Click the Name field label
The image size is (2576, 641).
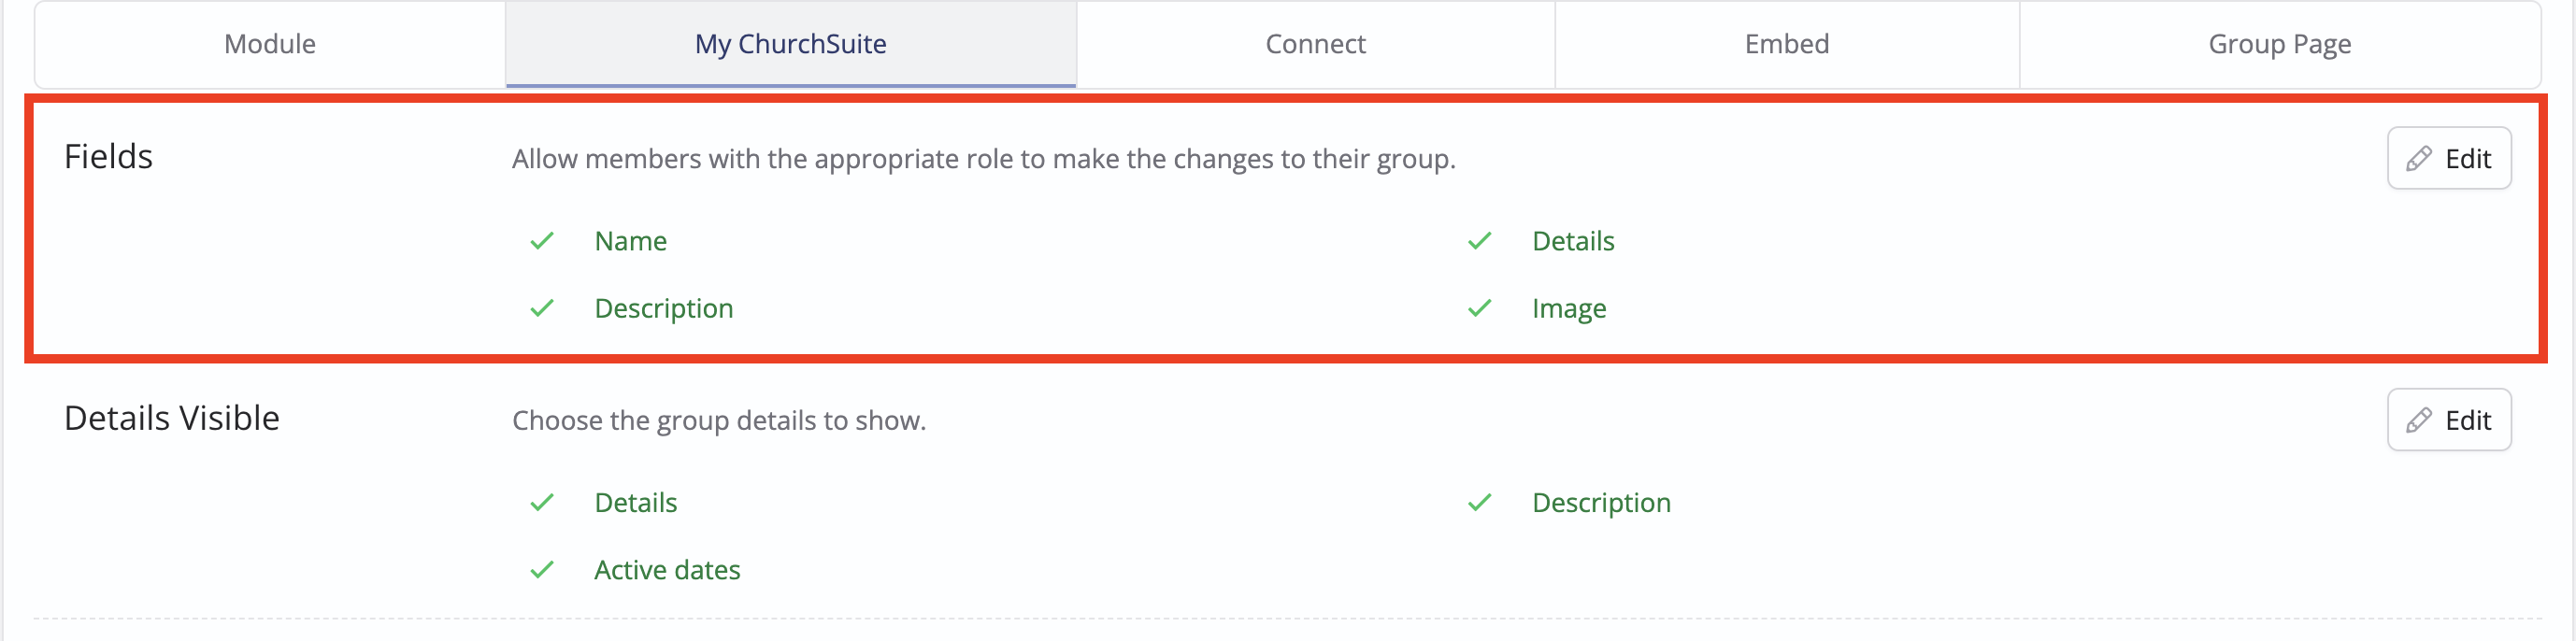point(630,241)
